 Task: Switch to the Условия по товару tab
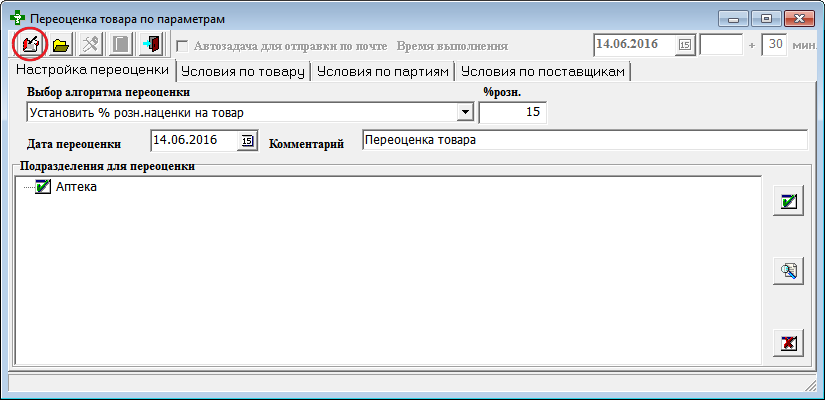(x=243, y=72)
